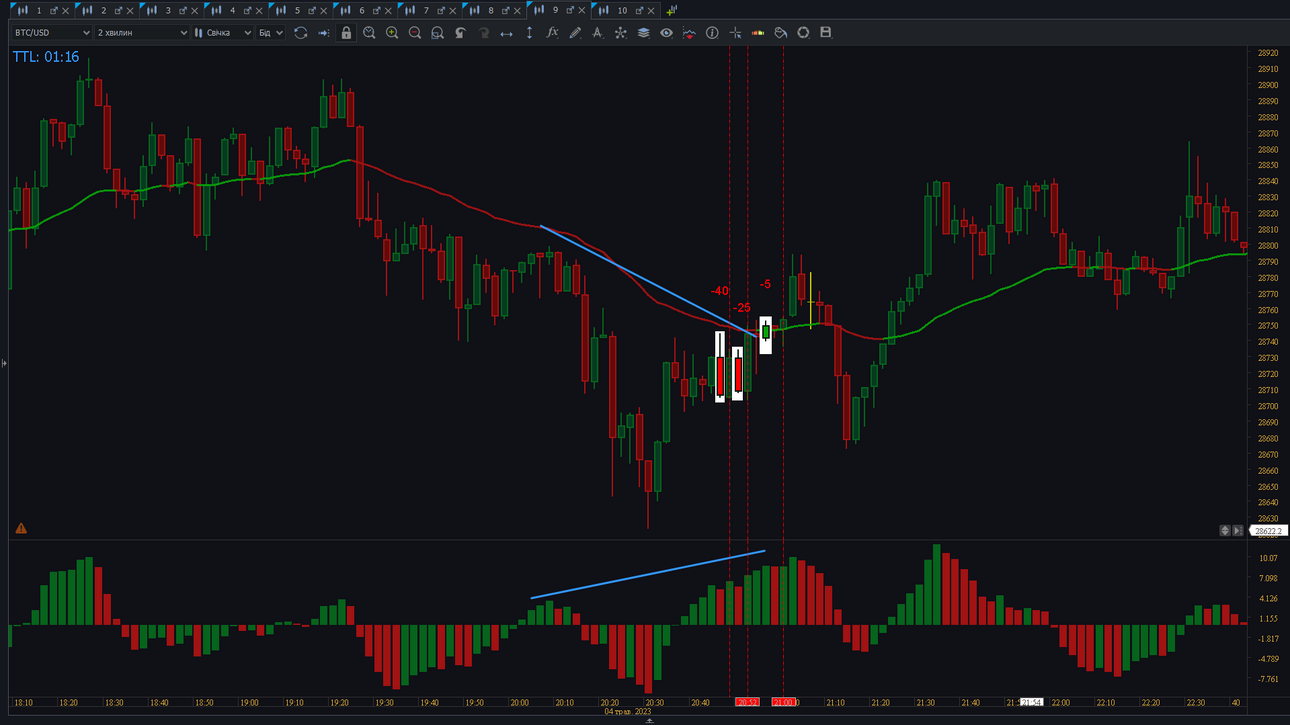Pop out chart tab 1

tap(54, 11)
